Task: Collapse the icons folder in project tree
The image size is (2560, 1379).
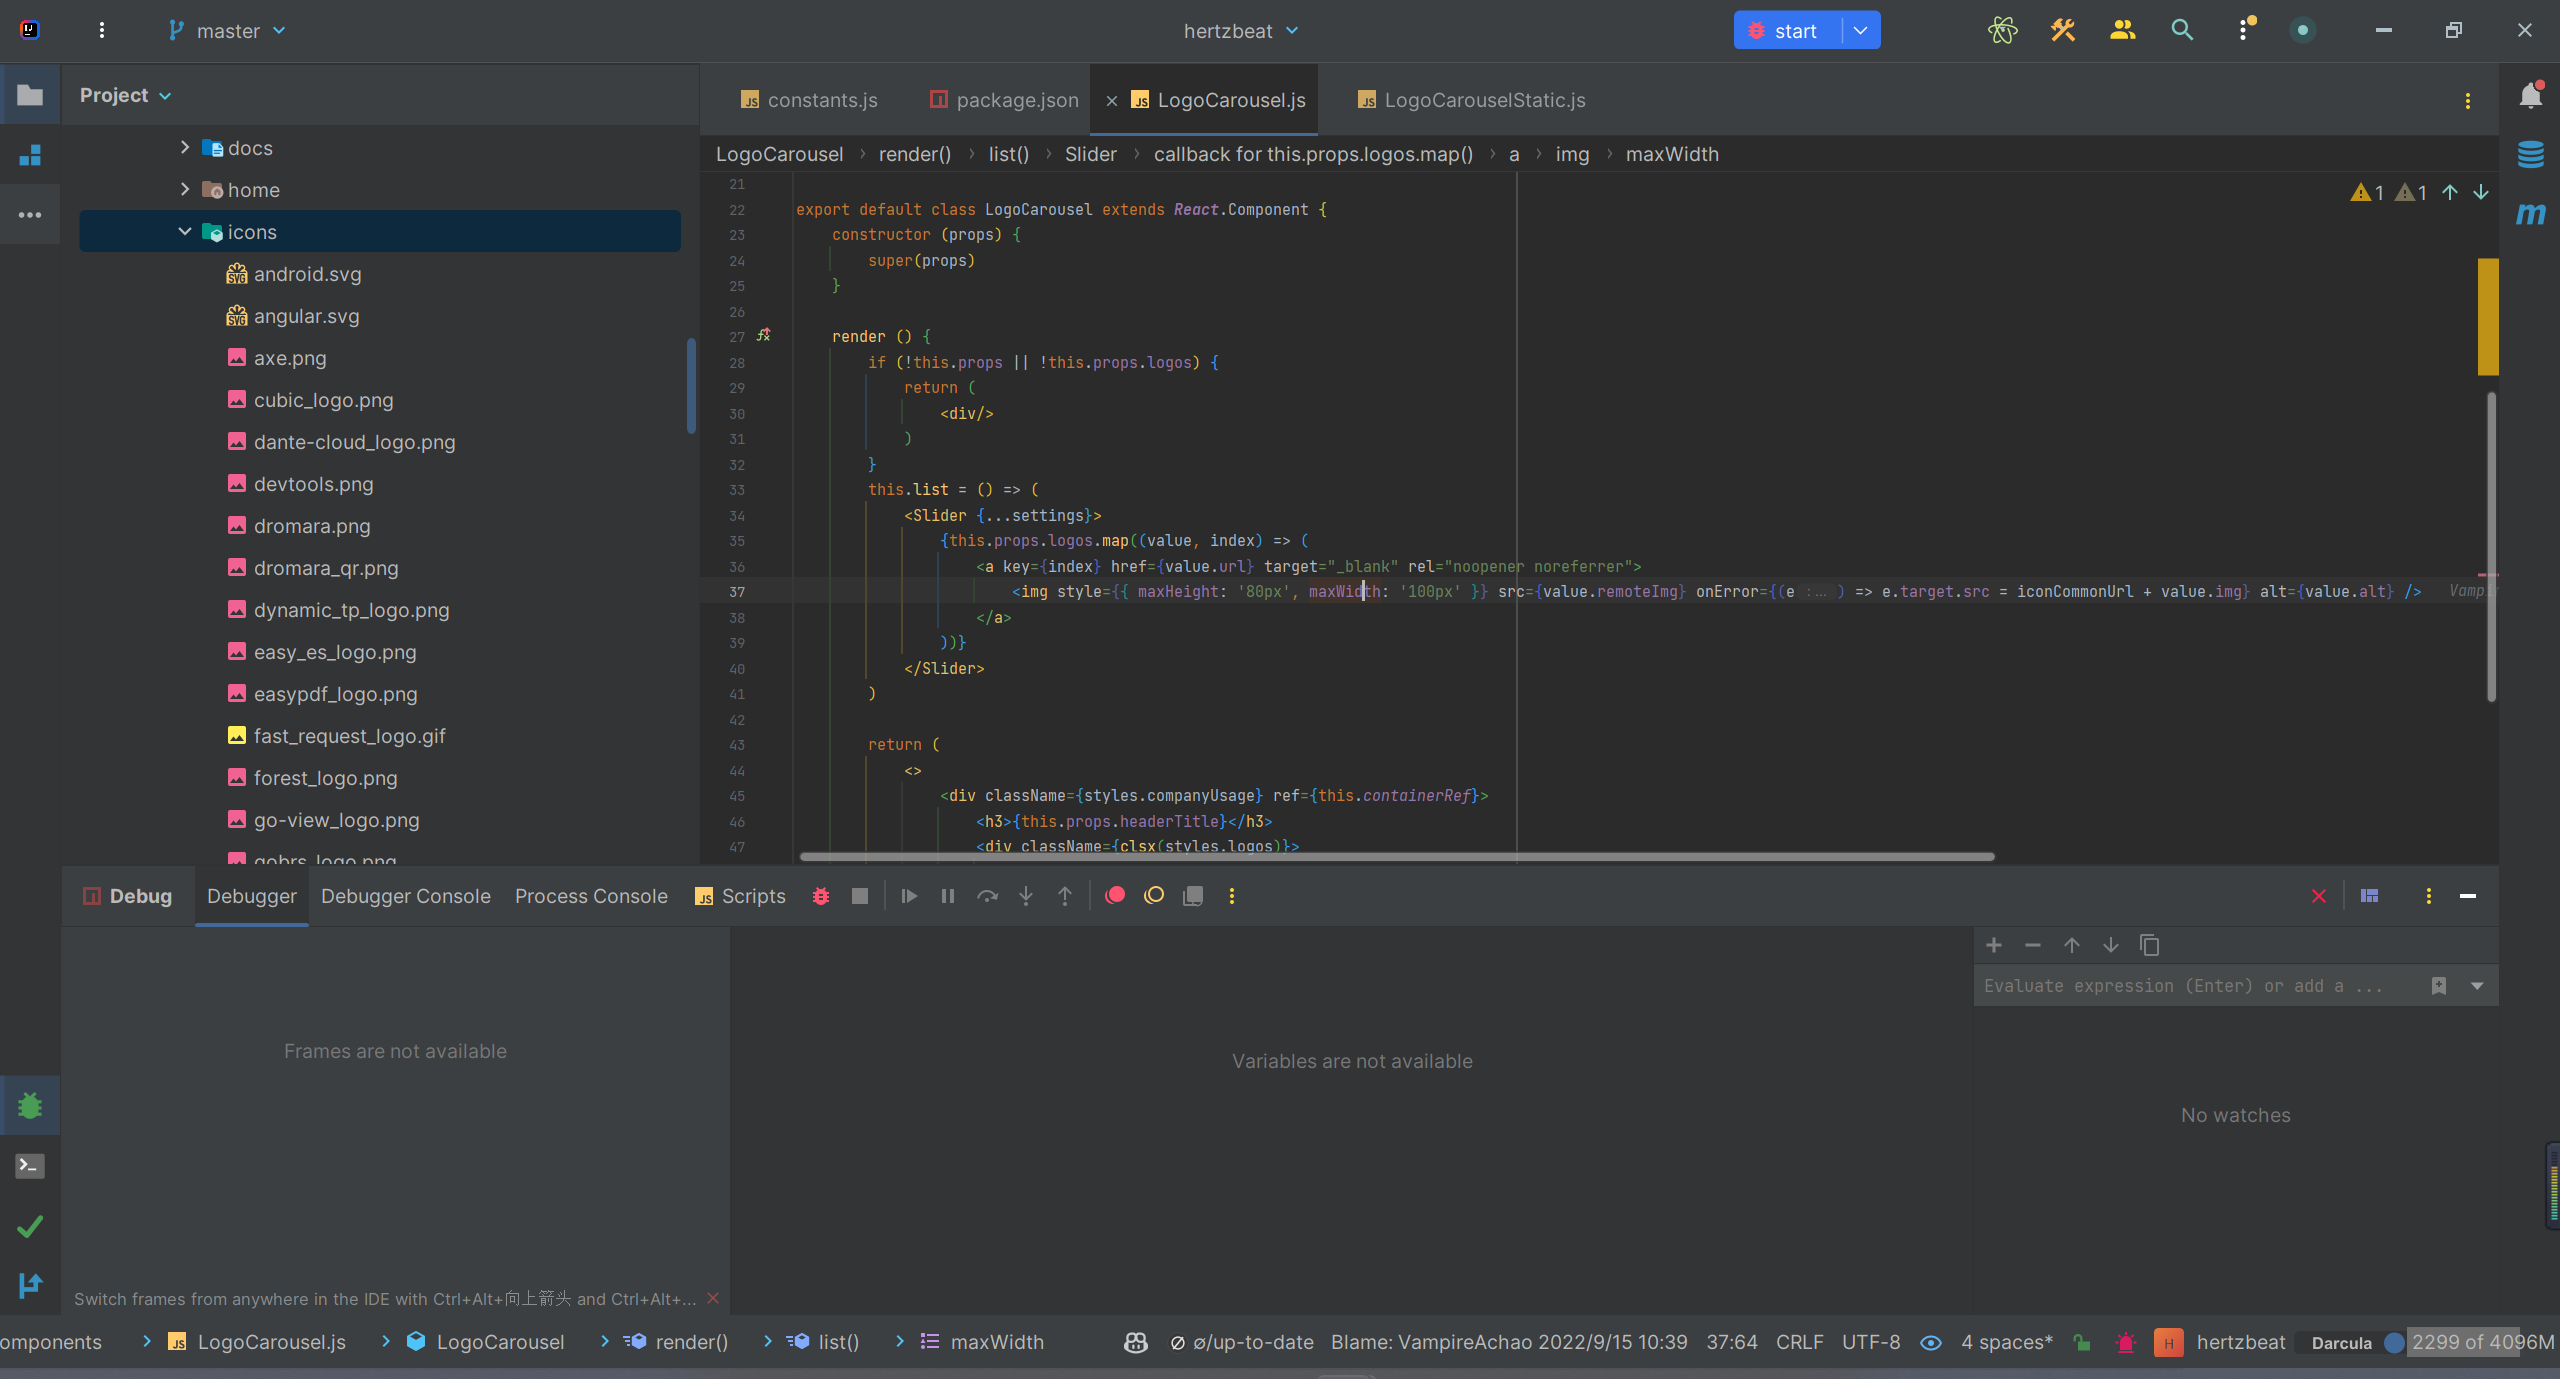Action: point(185,232)
